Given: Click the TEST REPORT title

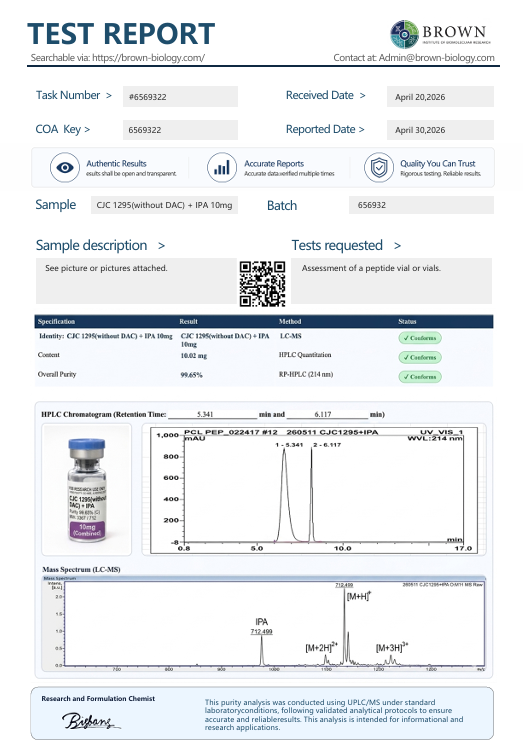Looking at the screenshot, I should [x=121, y=34].
